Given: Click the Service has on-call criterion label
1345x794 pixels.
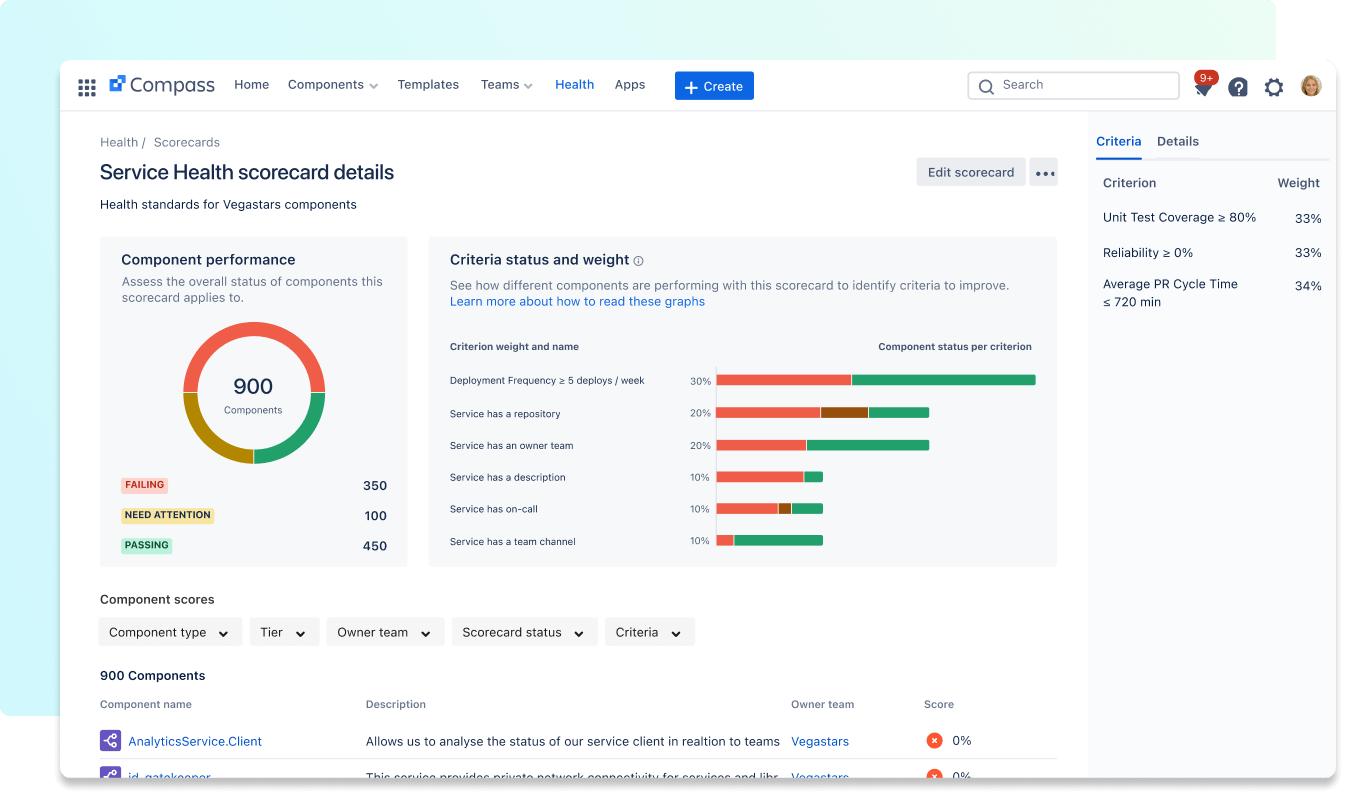Looking at the screenshot, I should (x=494, y=510).
